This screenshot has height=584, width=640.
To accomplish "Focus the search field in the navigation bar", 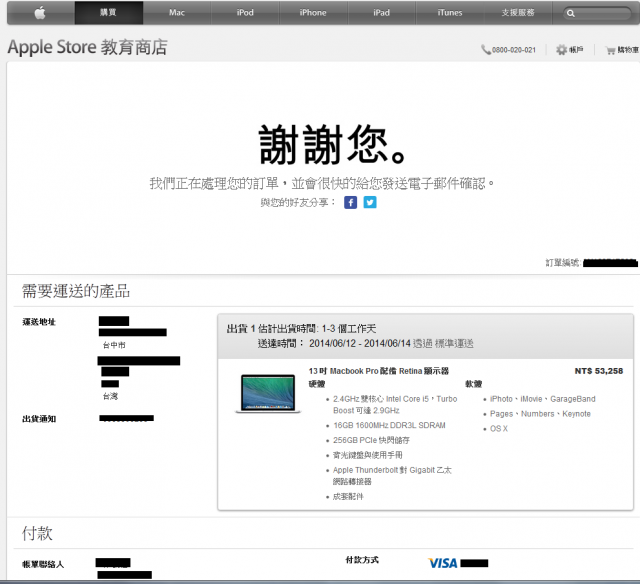I will 598,13.
